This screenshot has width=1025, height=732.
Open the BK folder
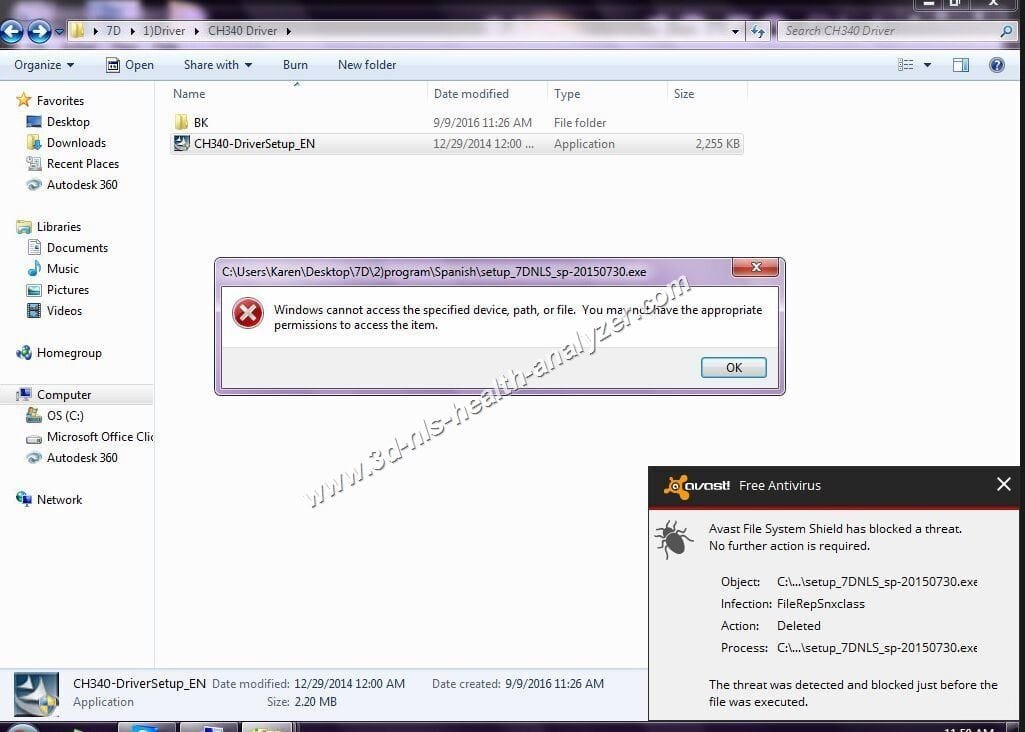tap(201, 122)
